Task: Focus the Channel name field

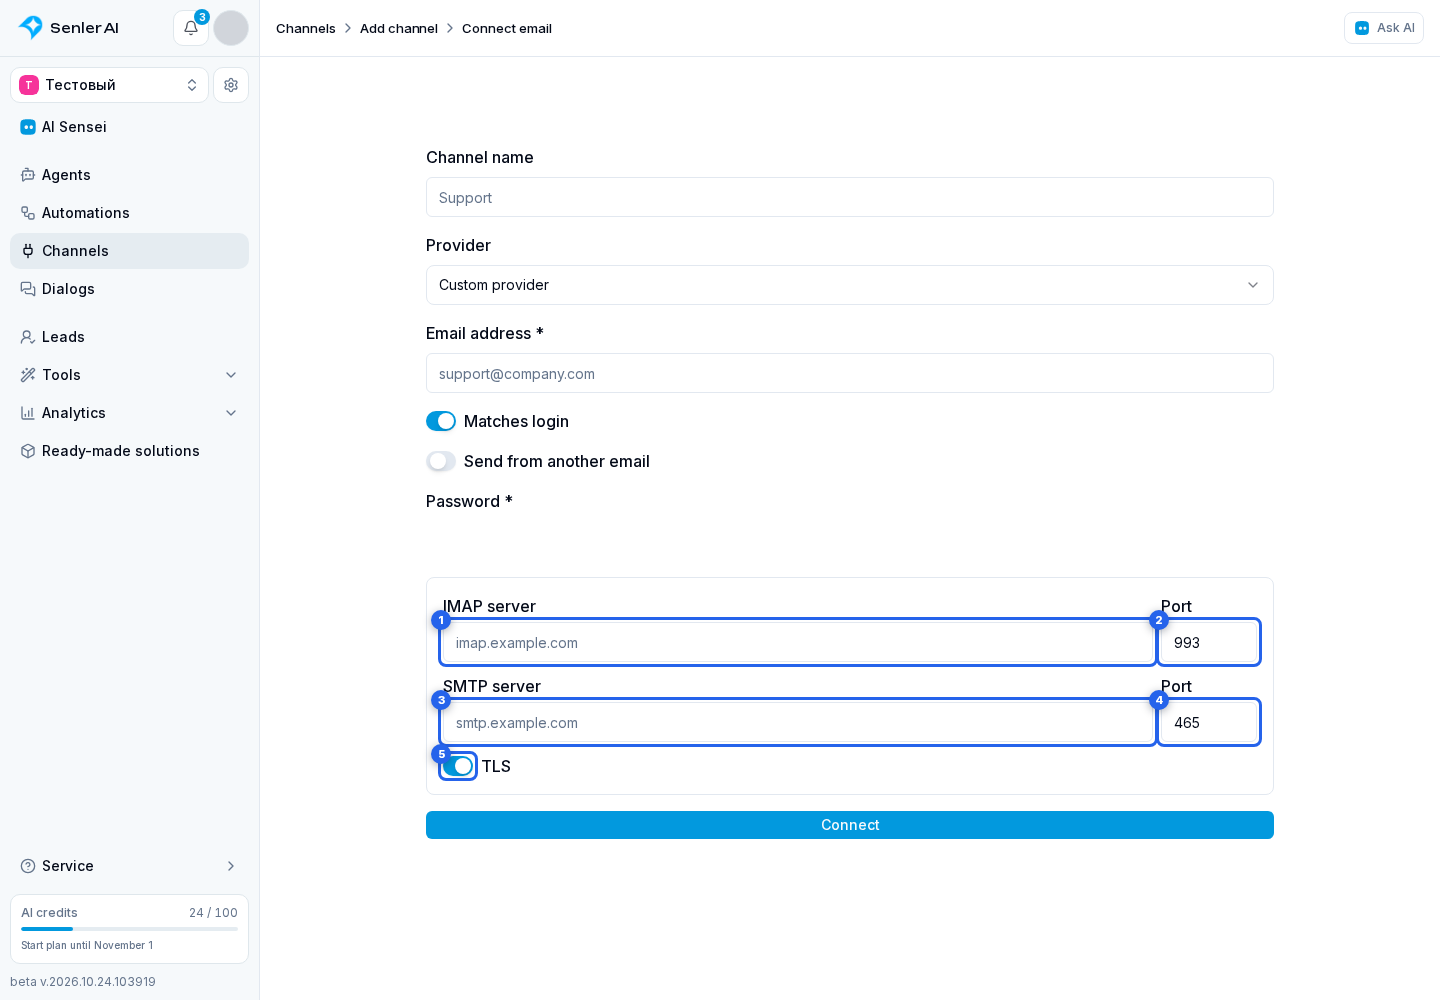Action: pyautogui.click(x=850, y=197)
